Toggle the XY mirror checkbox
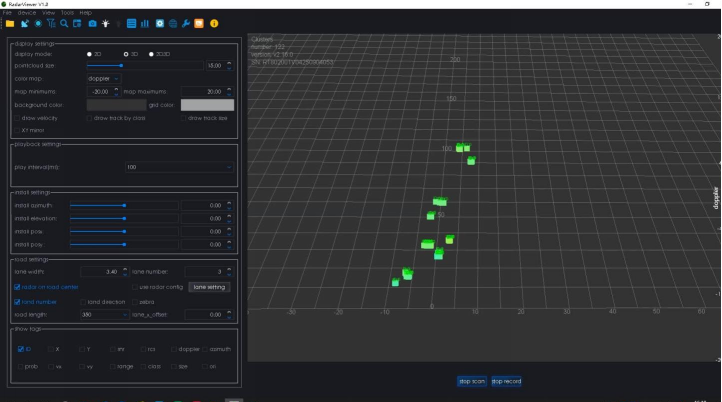Image resolution: width=722 pixels, height=402 pixels. pos(17,130)
